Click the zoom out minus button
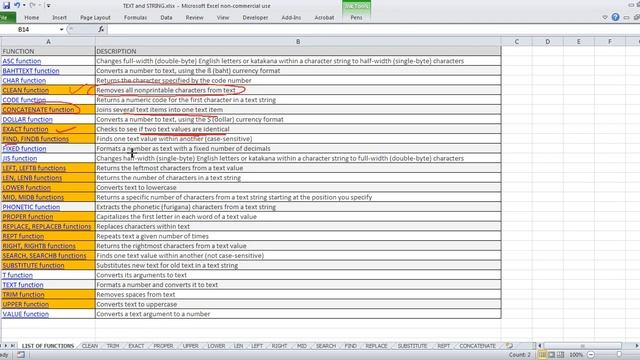 tap(591, 355)
